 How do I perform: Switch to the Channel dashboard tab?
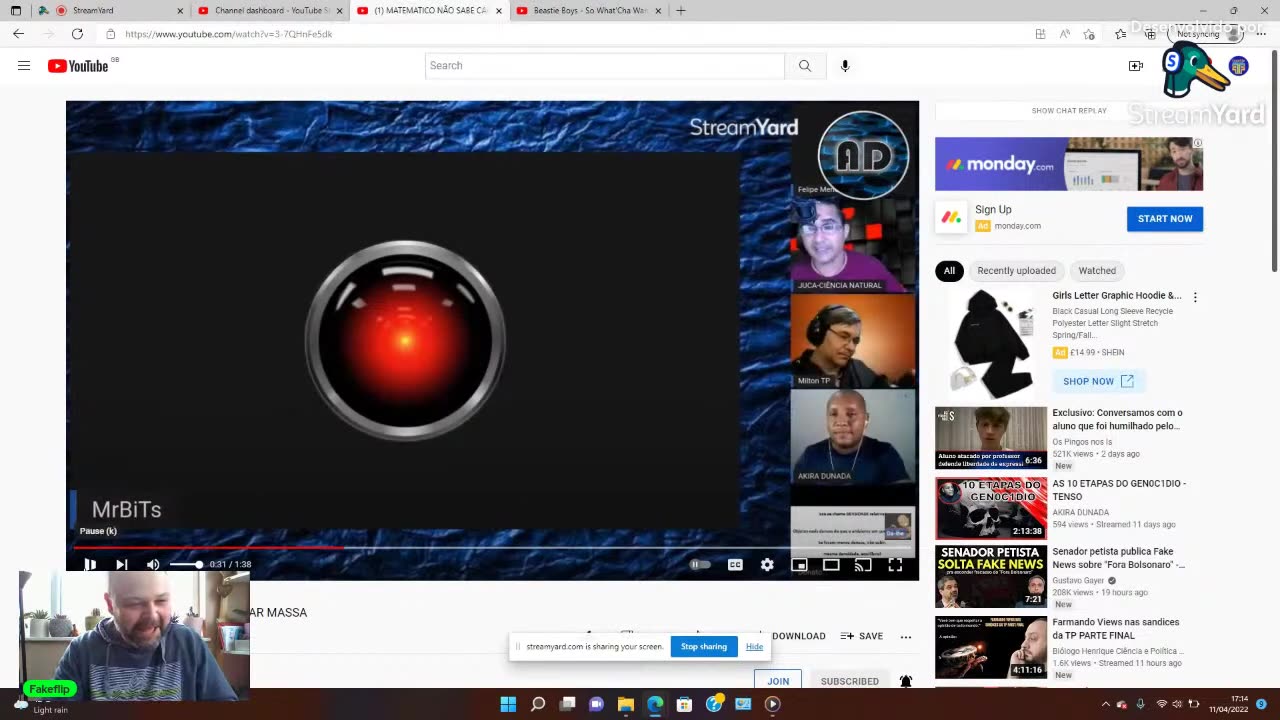point(269,11)
